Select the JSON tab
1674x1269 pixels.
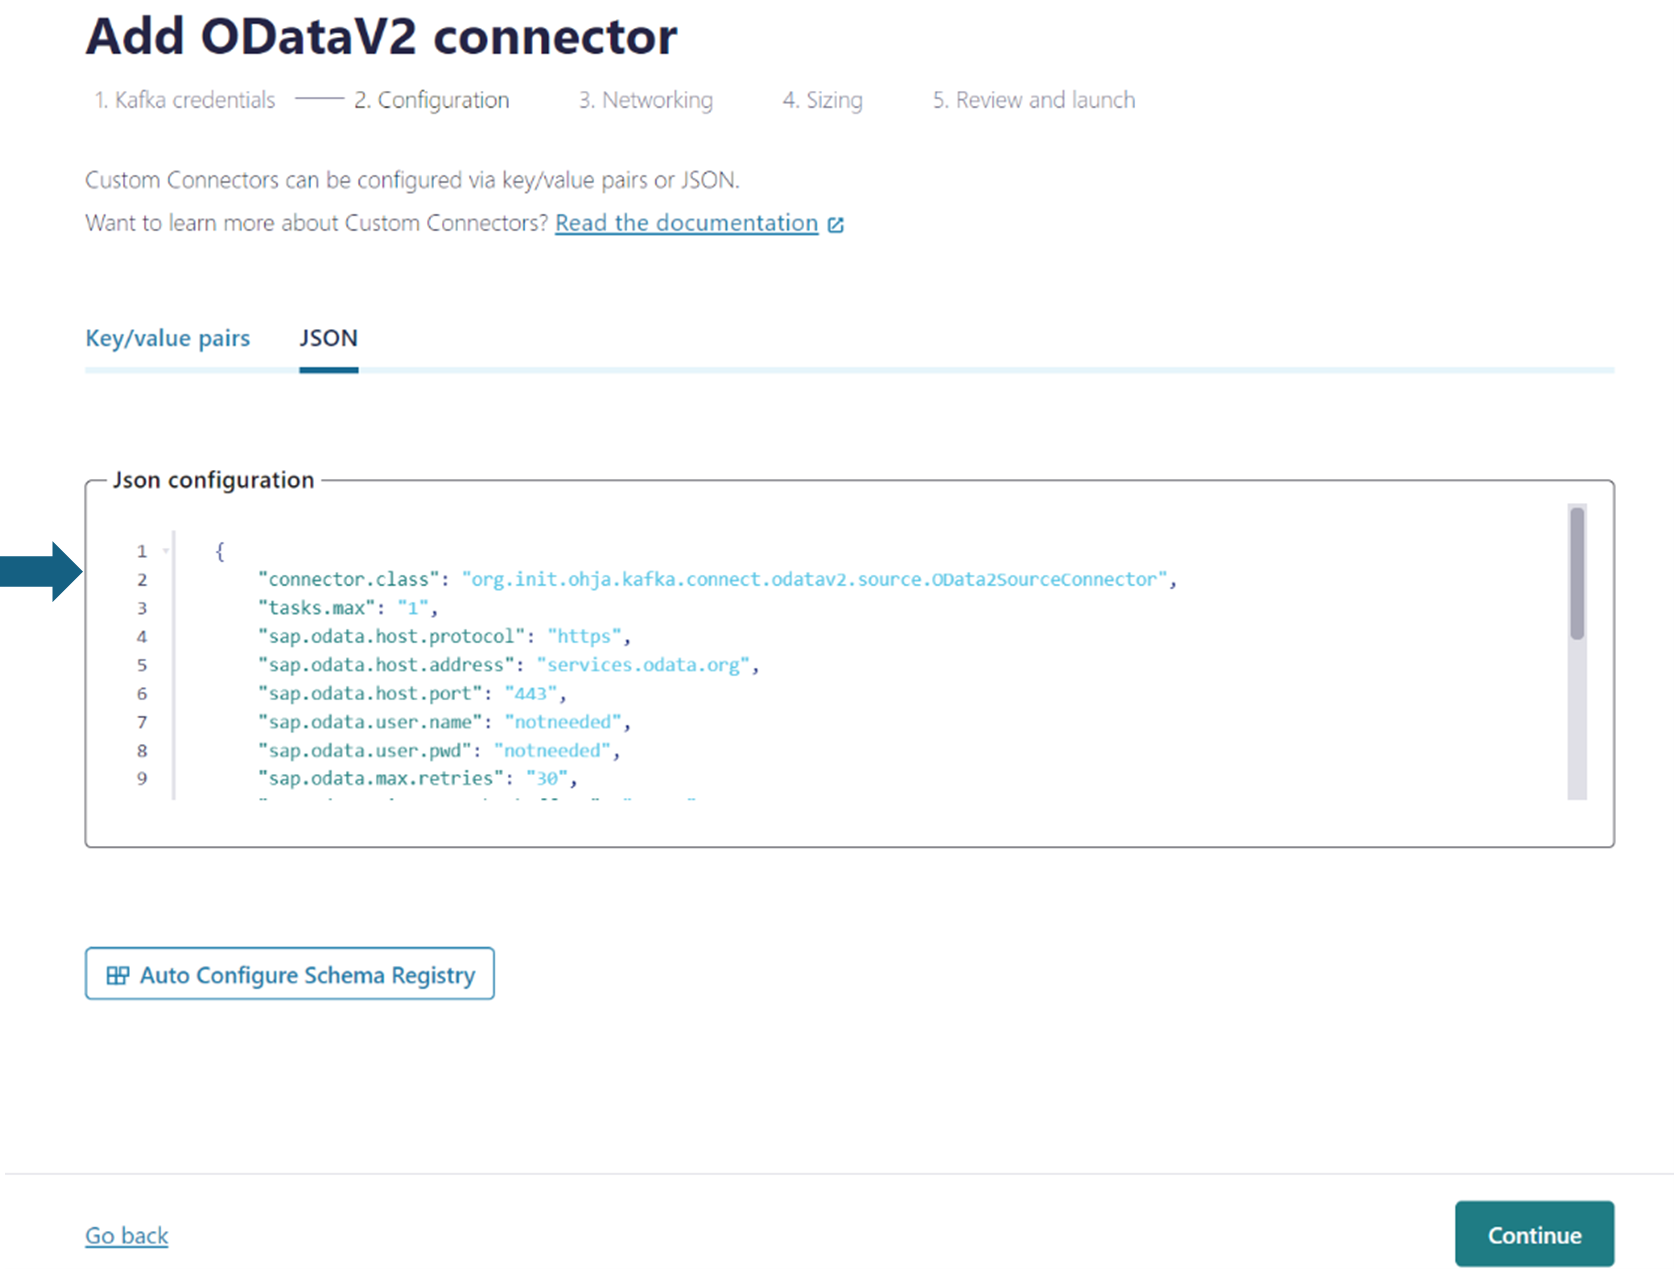click(328, 338)
